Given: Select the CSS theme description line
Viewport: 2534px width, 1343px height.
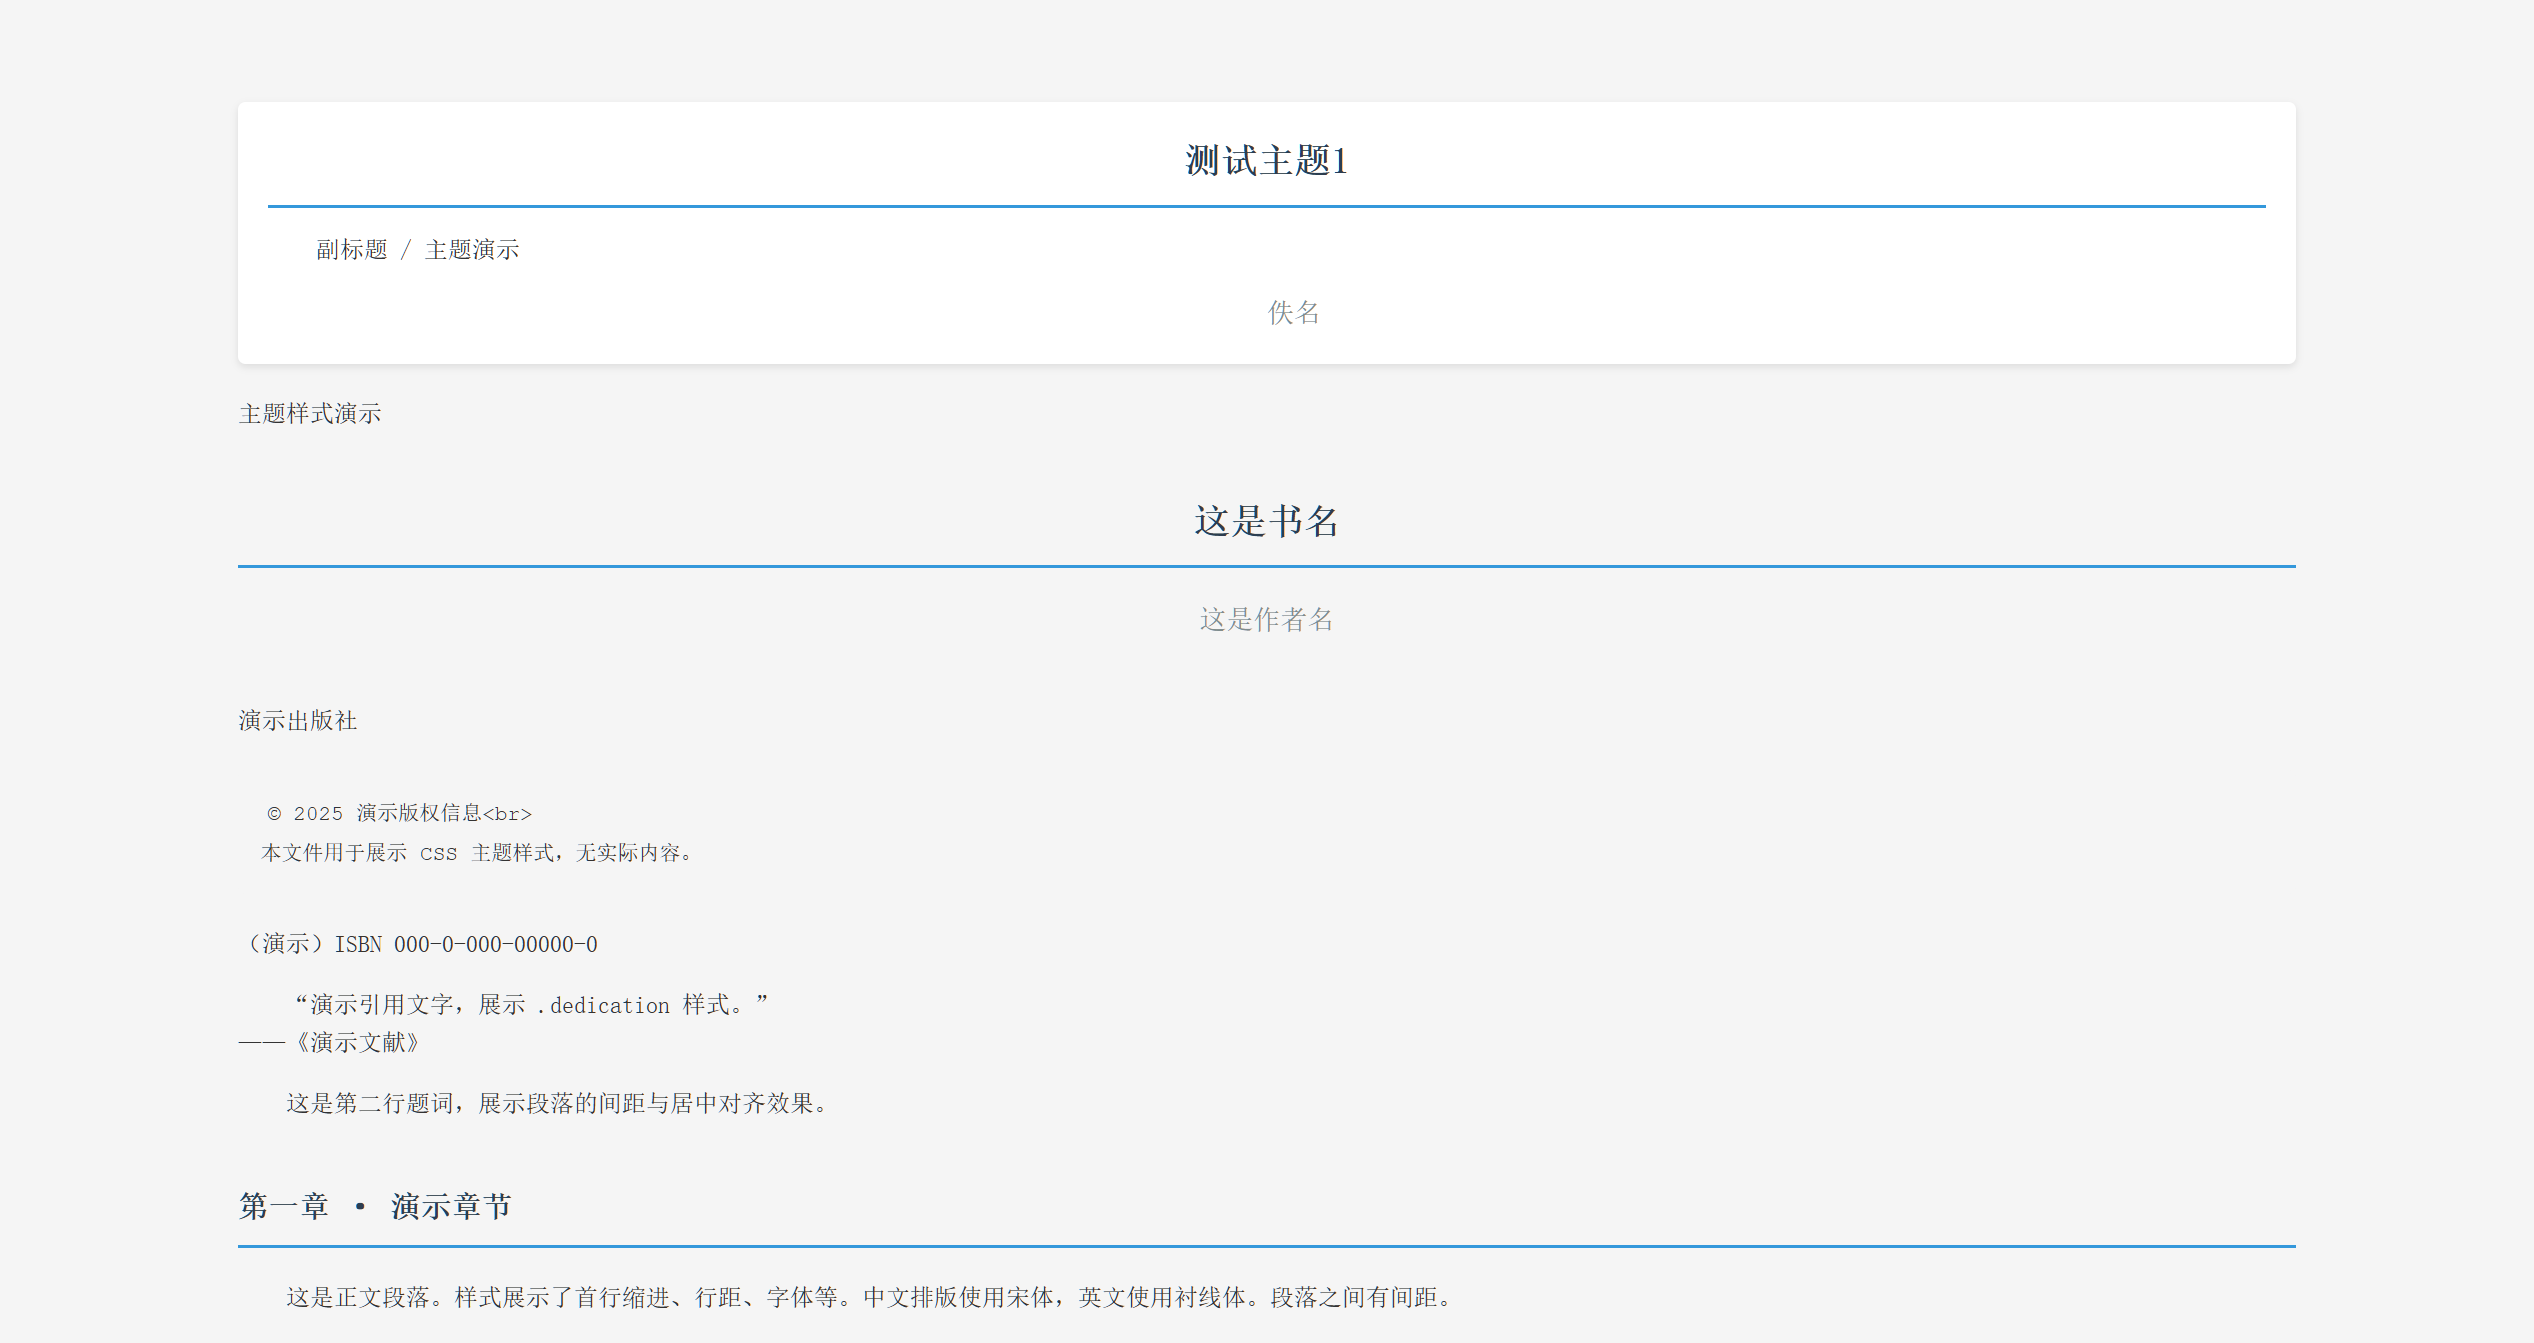Looking at the screenshot, I should (476, 853).
